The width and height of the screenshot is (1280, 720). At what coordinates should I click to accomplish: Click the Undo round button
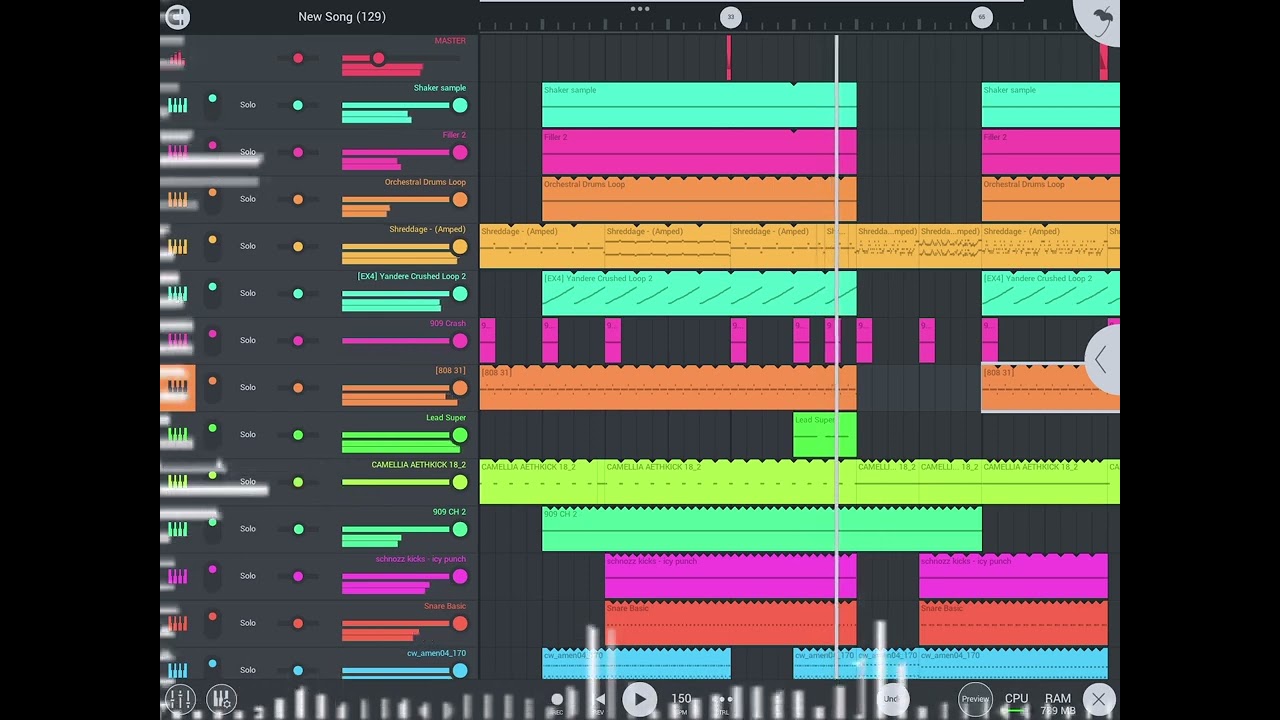890,699
